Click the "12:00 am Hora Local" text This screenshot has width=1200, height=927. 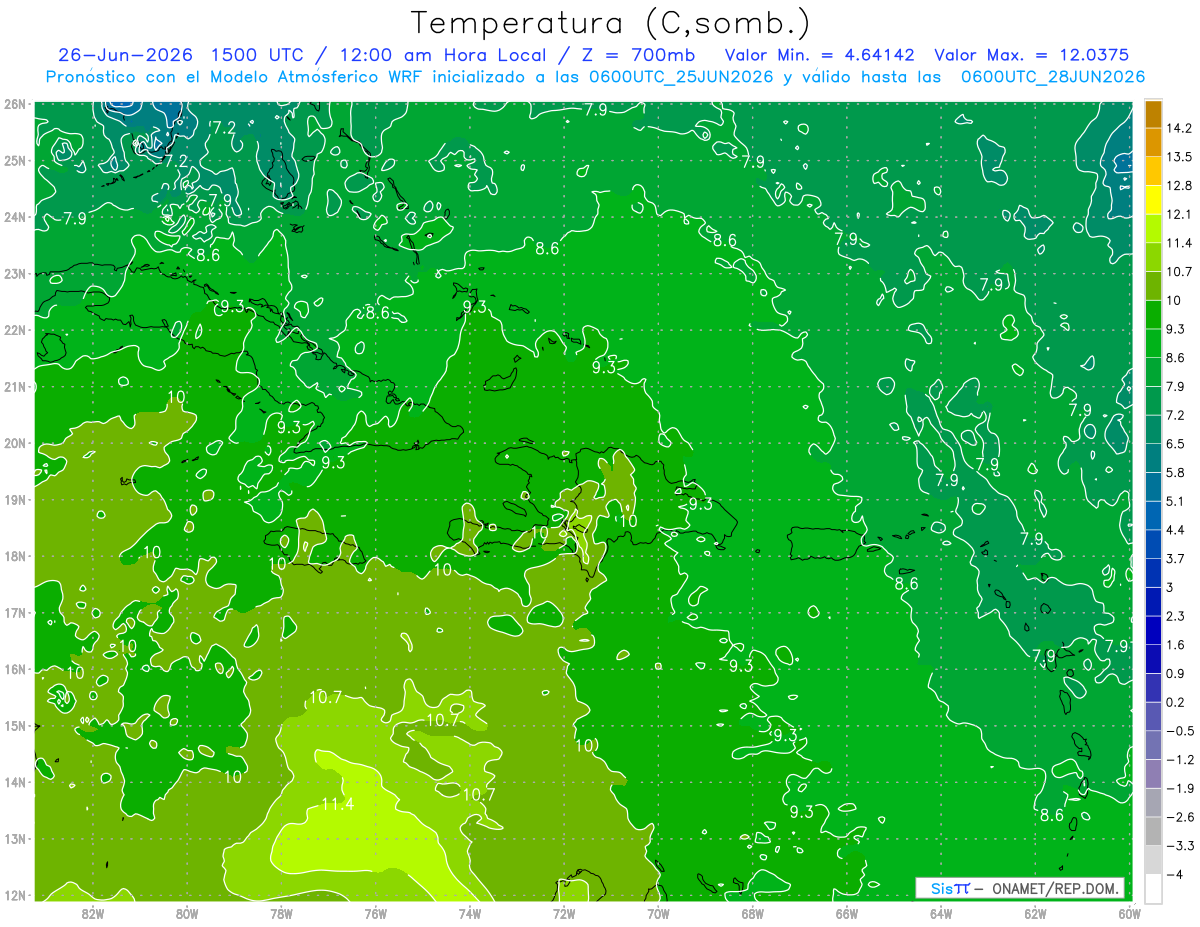coord(444,55)
